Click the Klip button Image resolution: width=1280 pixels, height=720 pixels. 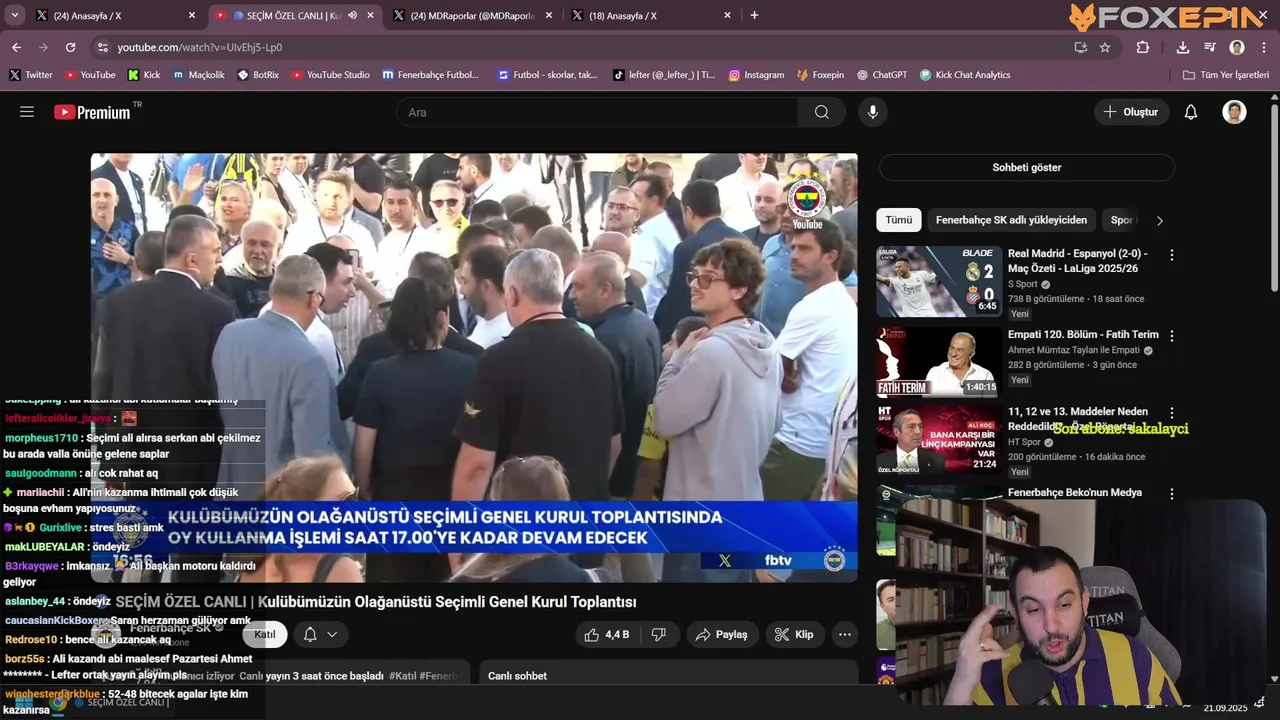pos(795,635)
